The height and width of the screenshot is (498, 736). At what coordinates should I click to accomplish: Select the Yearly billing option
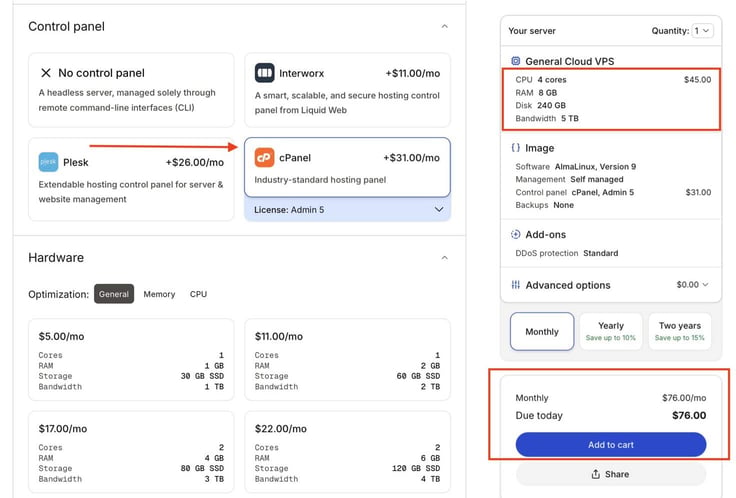(611, 331)
